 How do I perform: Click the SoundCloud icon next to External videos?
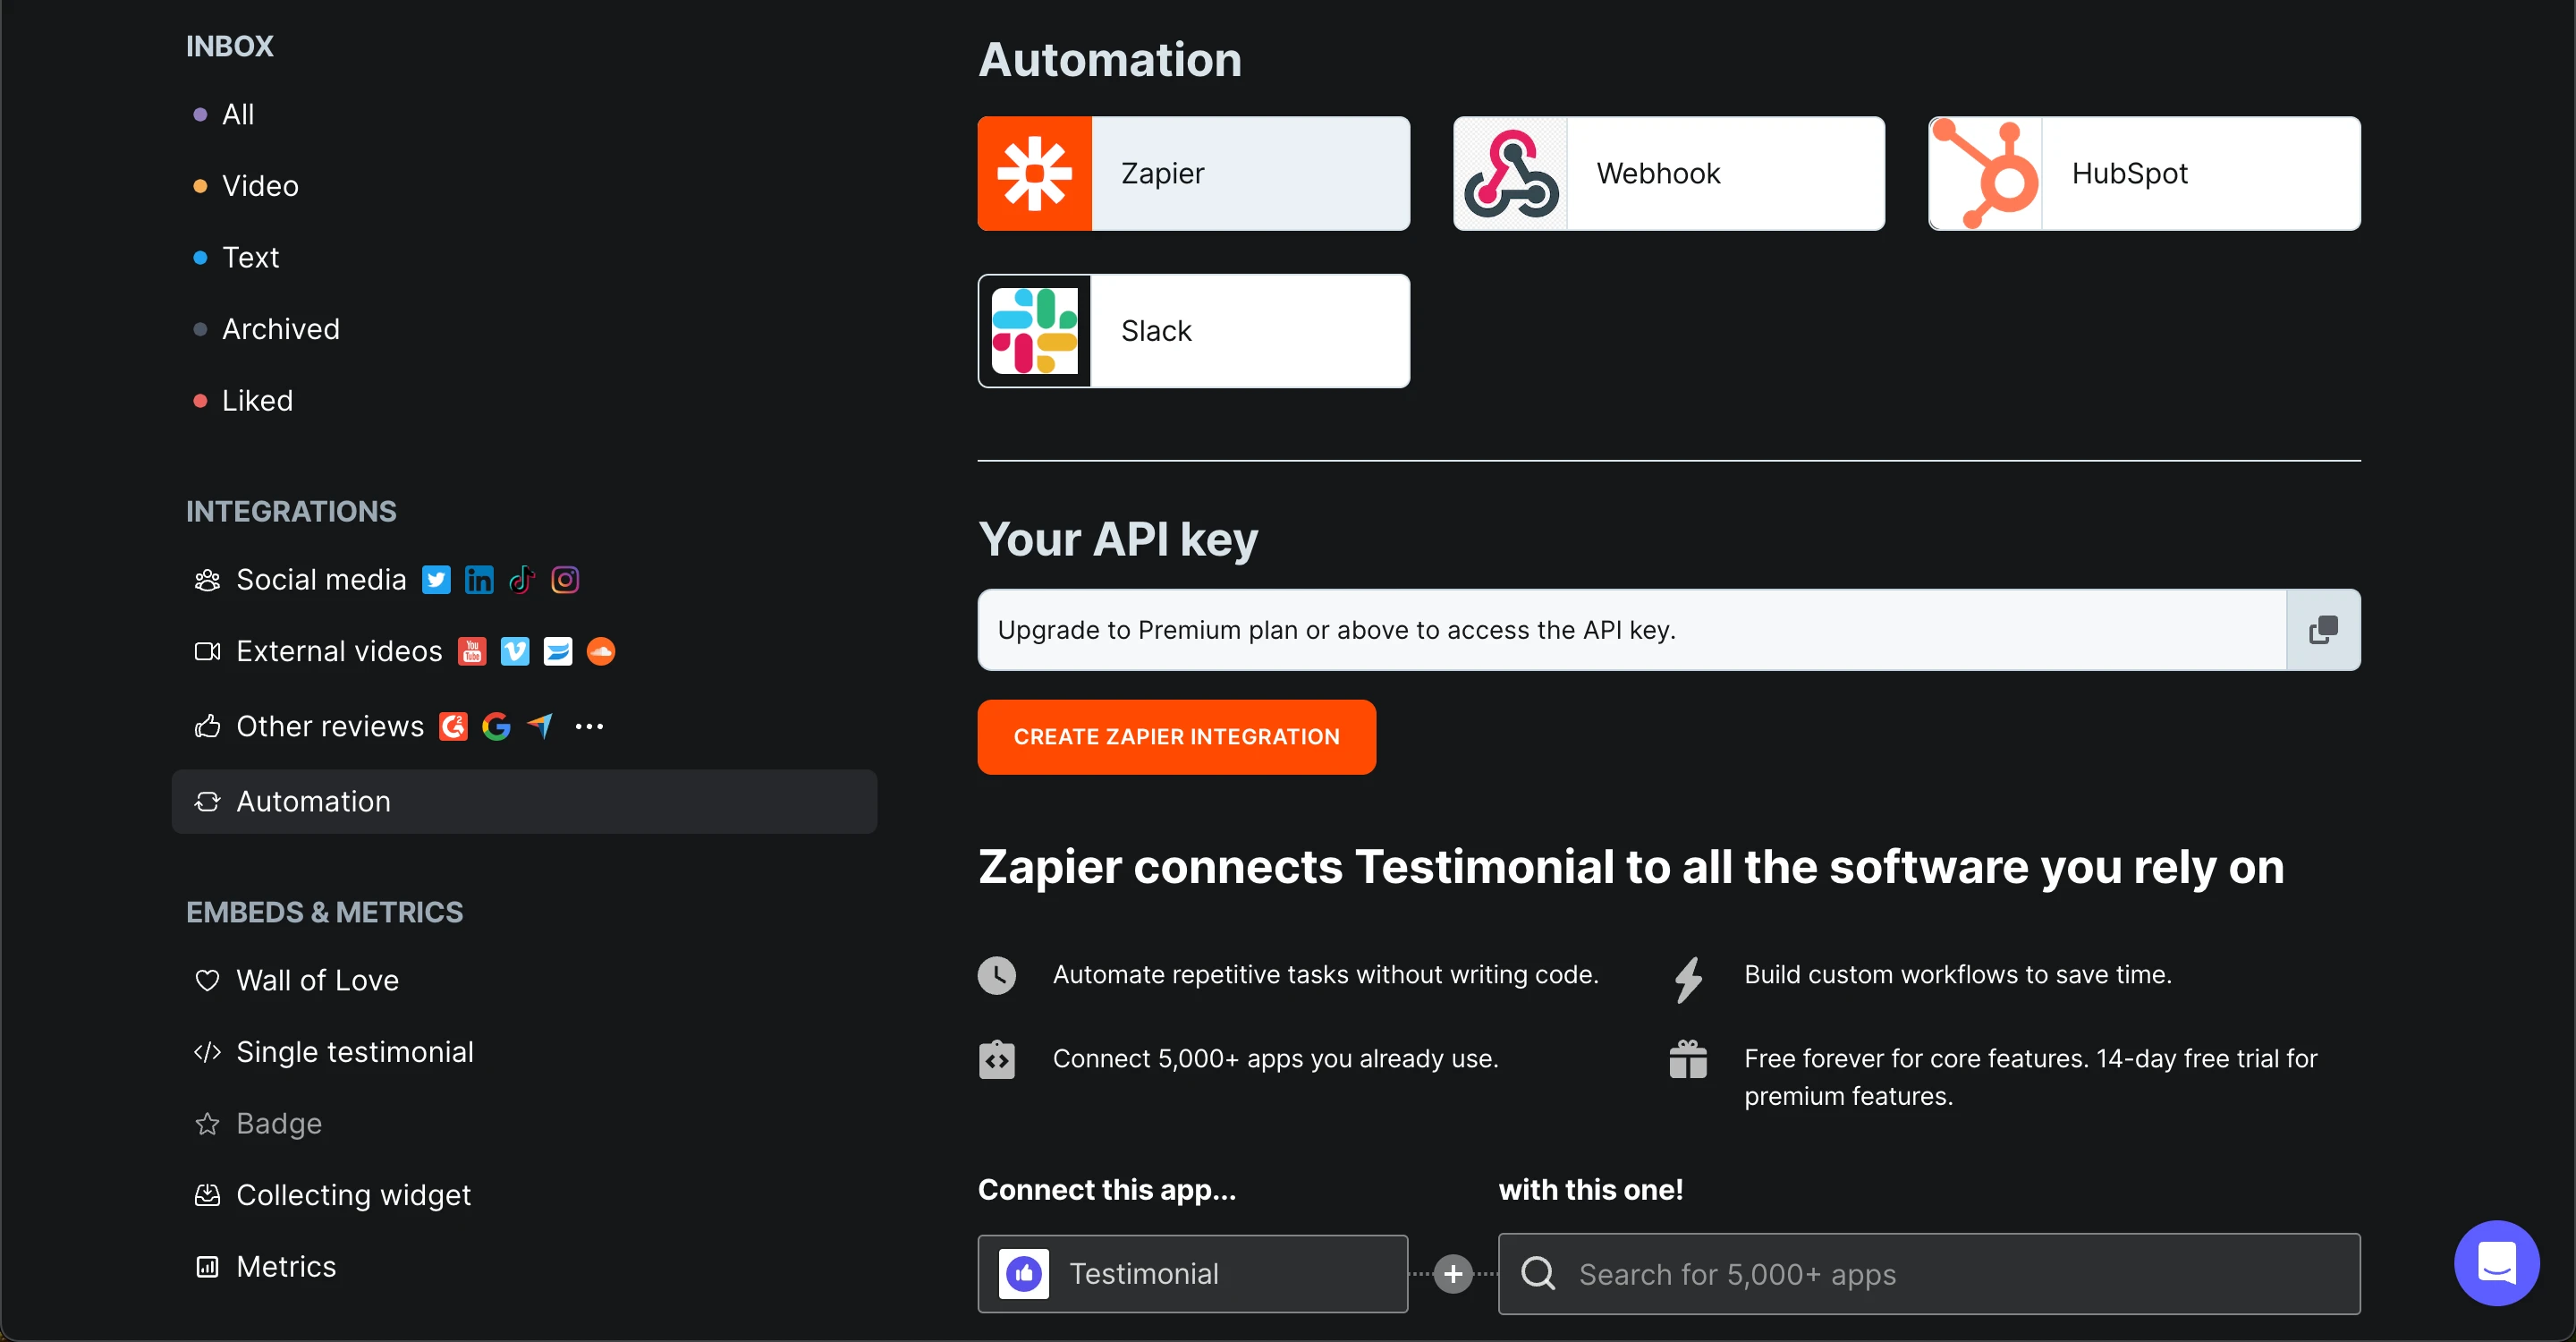coord(601,652)
